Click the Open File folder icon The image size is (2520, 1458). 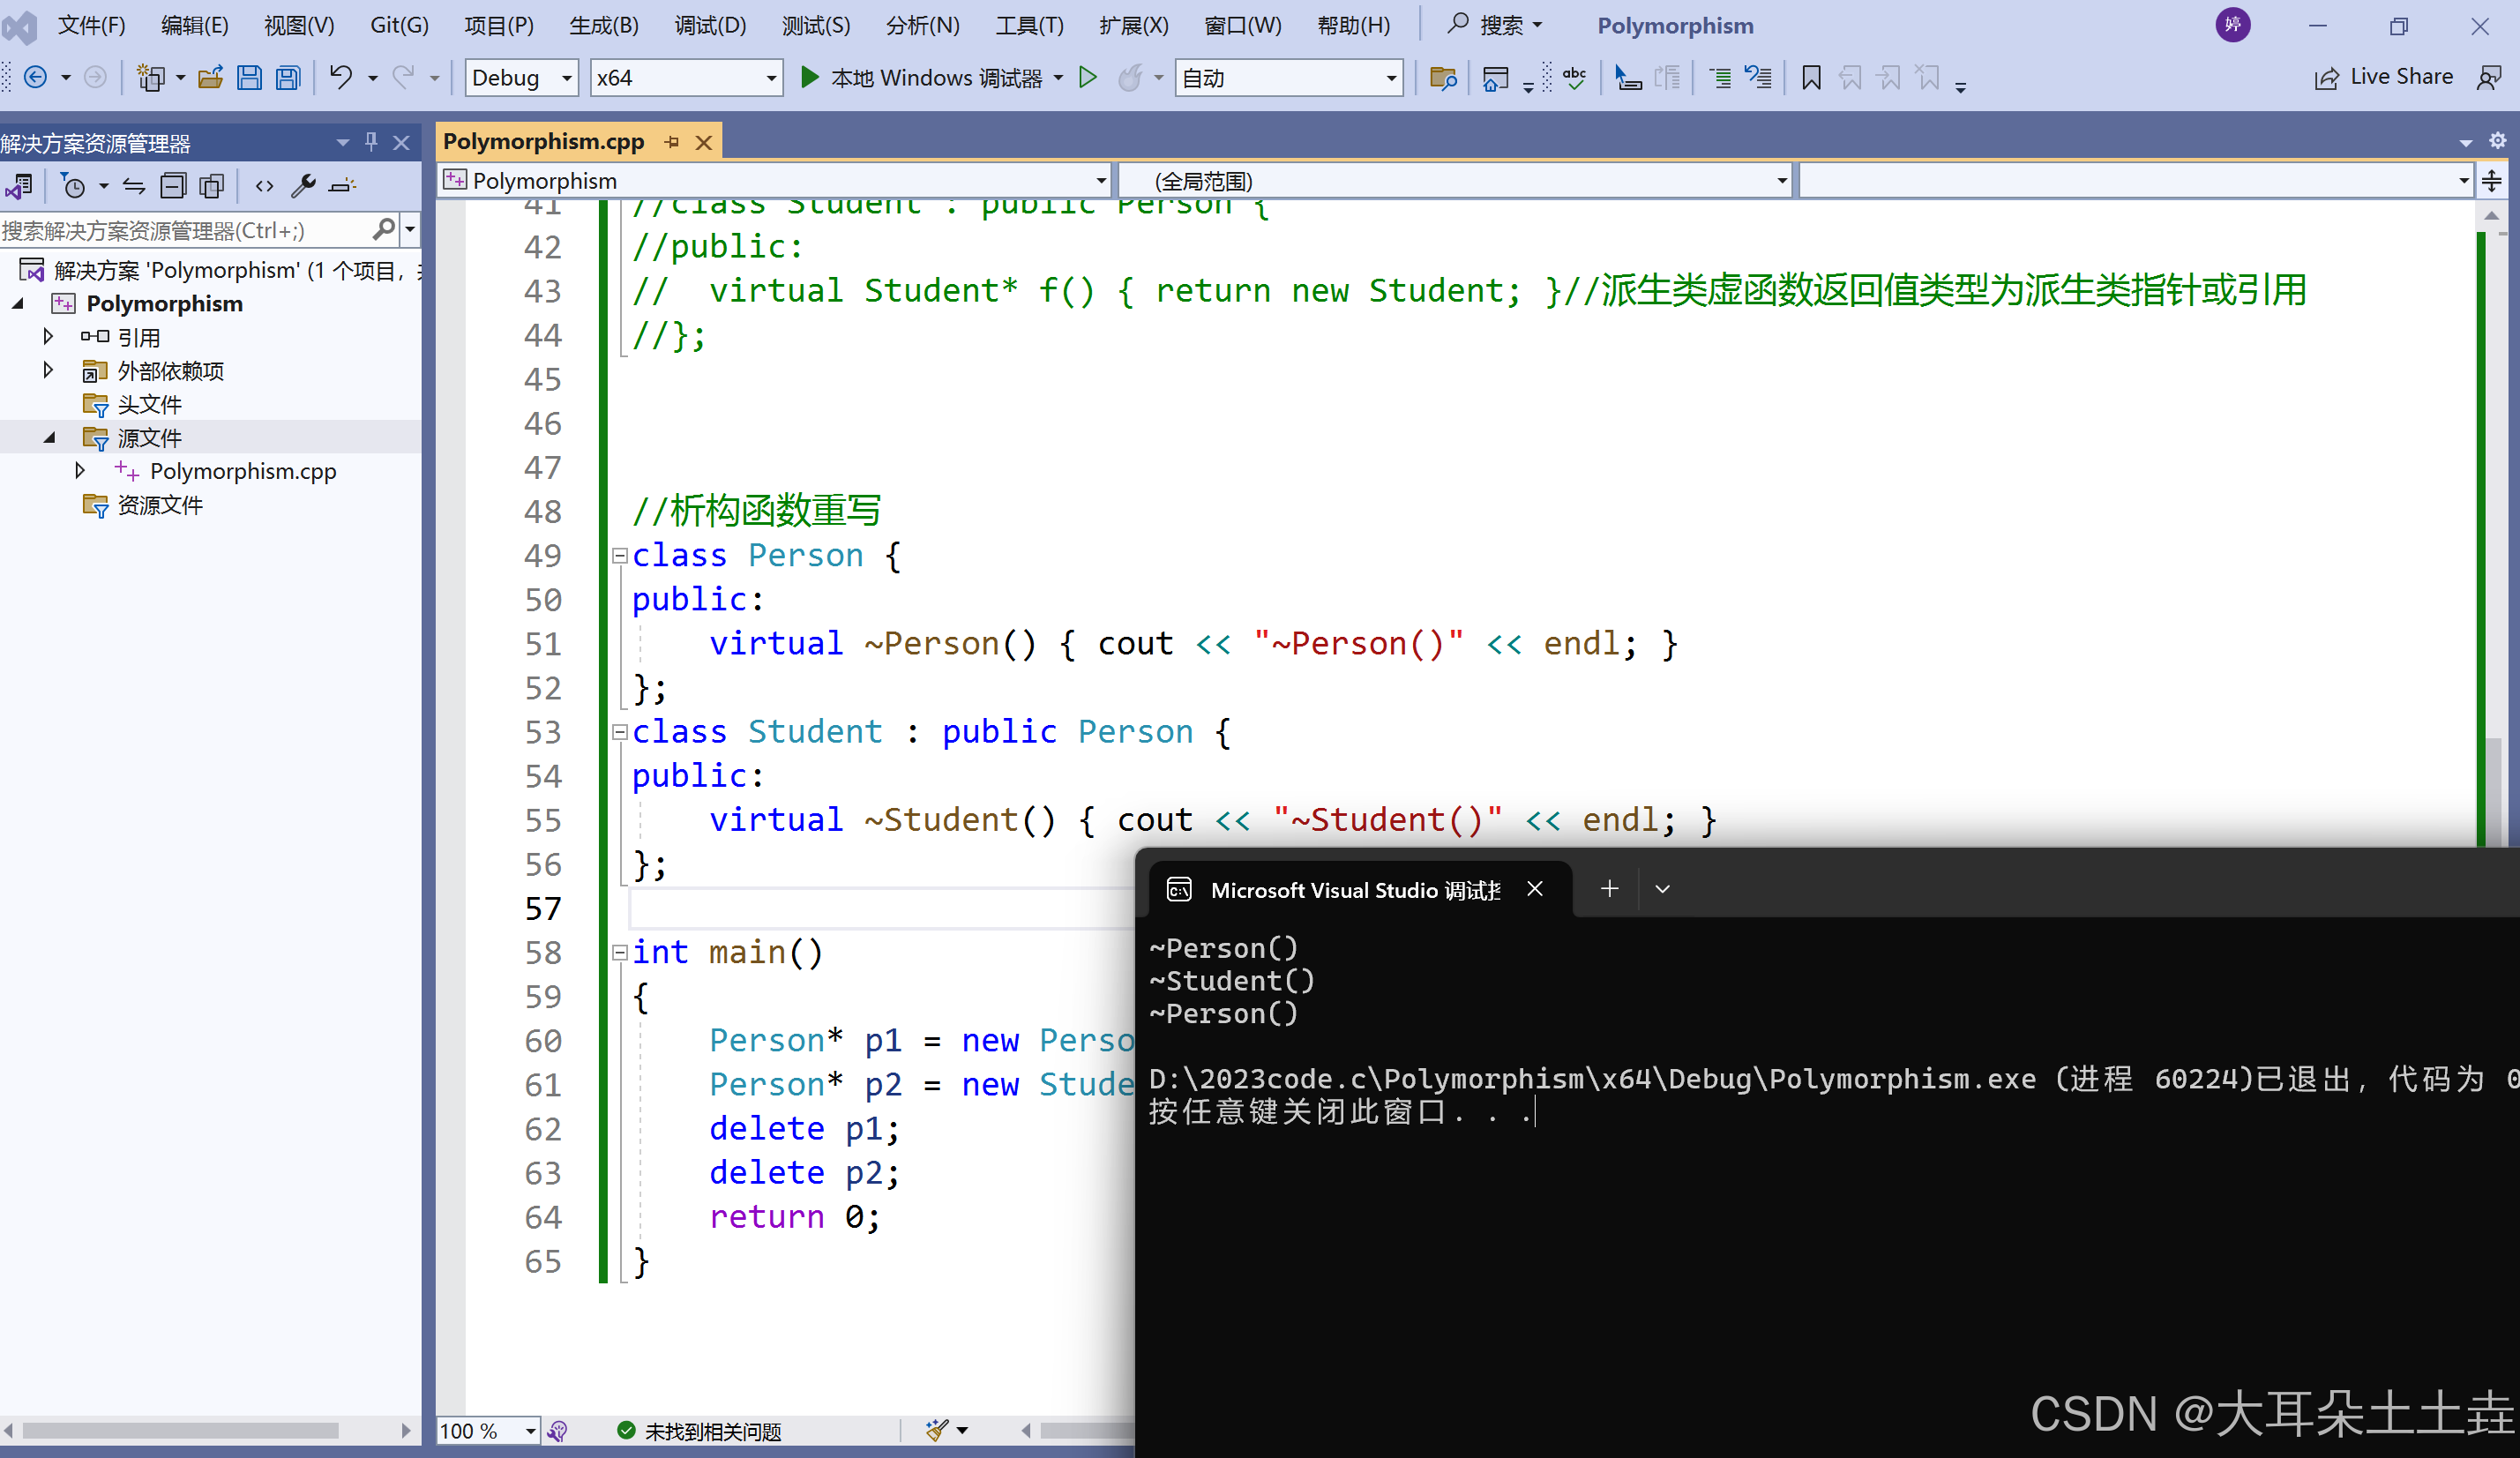[x=210, y=78]
